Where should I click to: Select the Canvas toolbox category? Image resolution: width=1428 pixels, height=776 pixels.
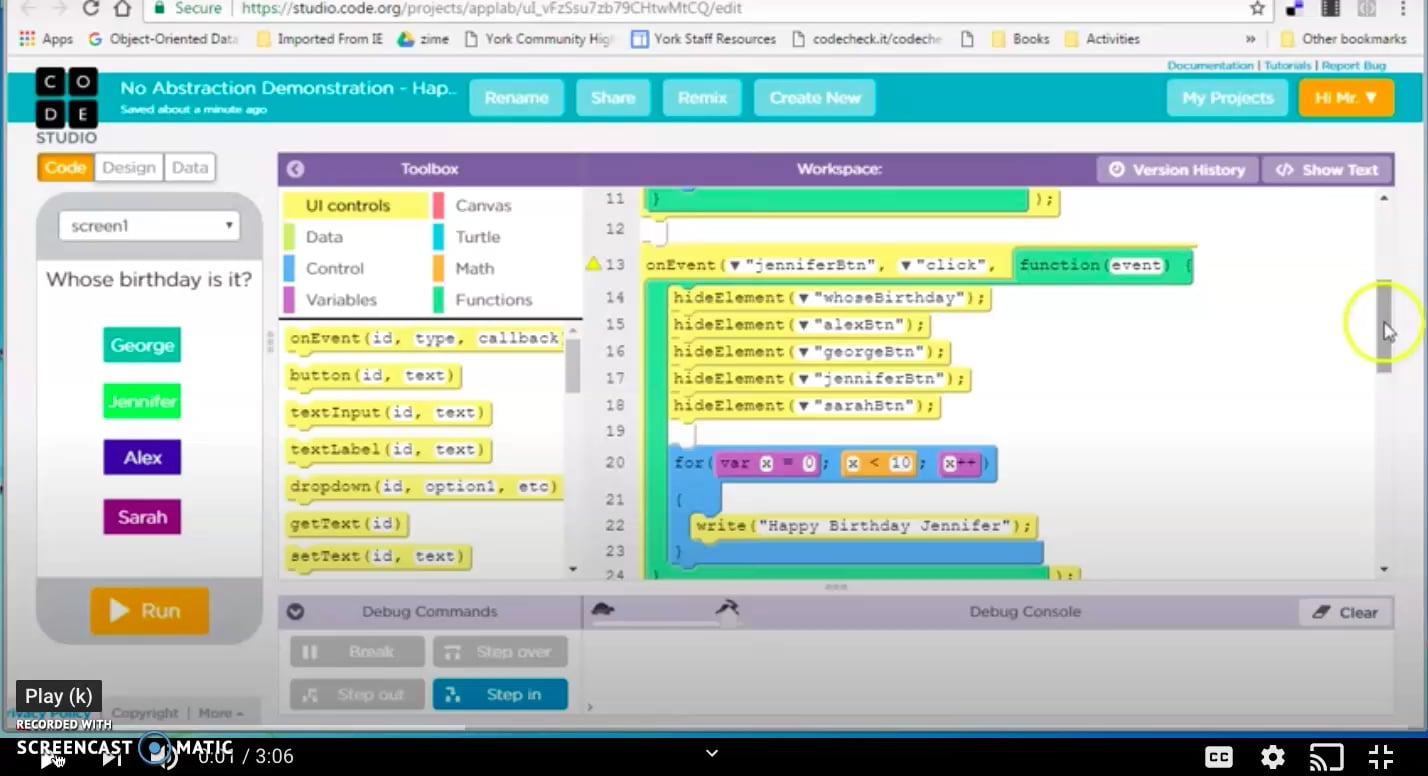coord(483,206)
